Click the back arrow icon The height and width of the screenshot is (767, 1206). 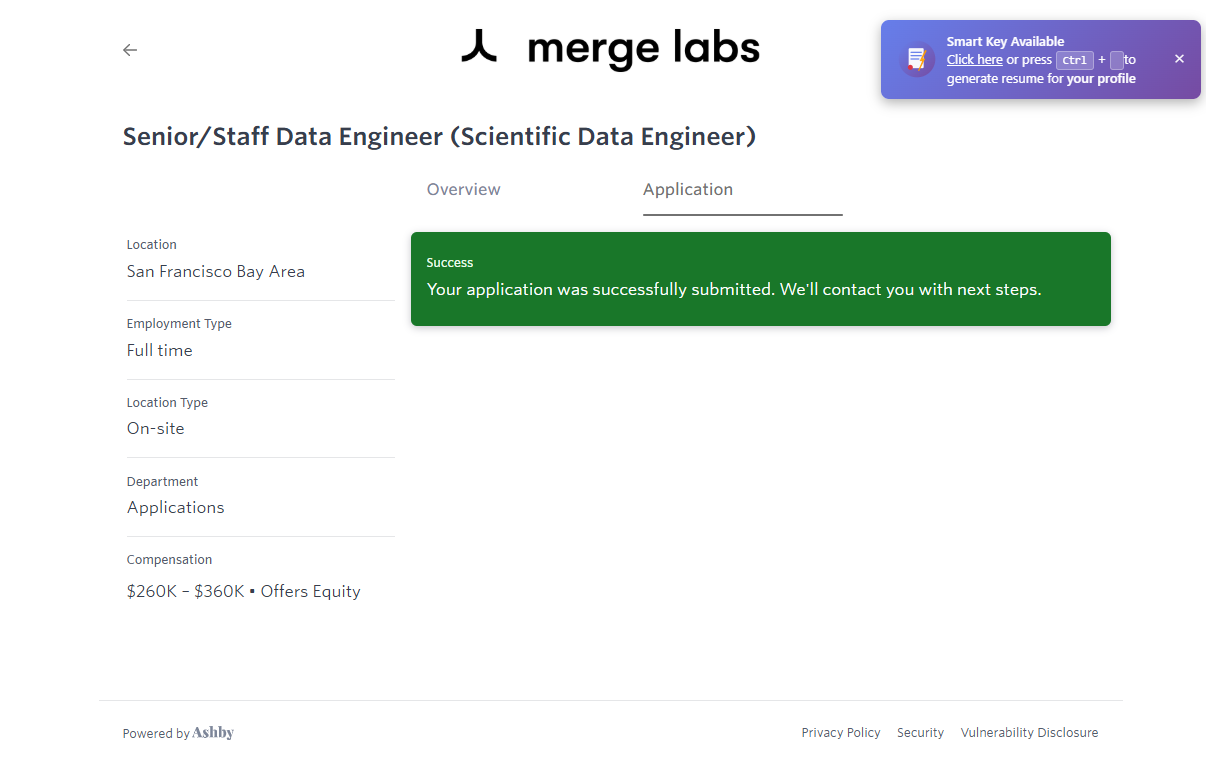click(130, 50)
